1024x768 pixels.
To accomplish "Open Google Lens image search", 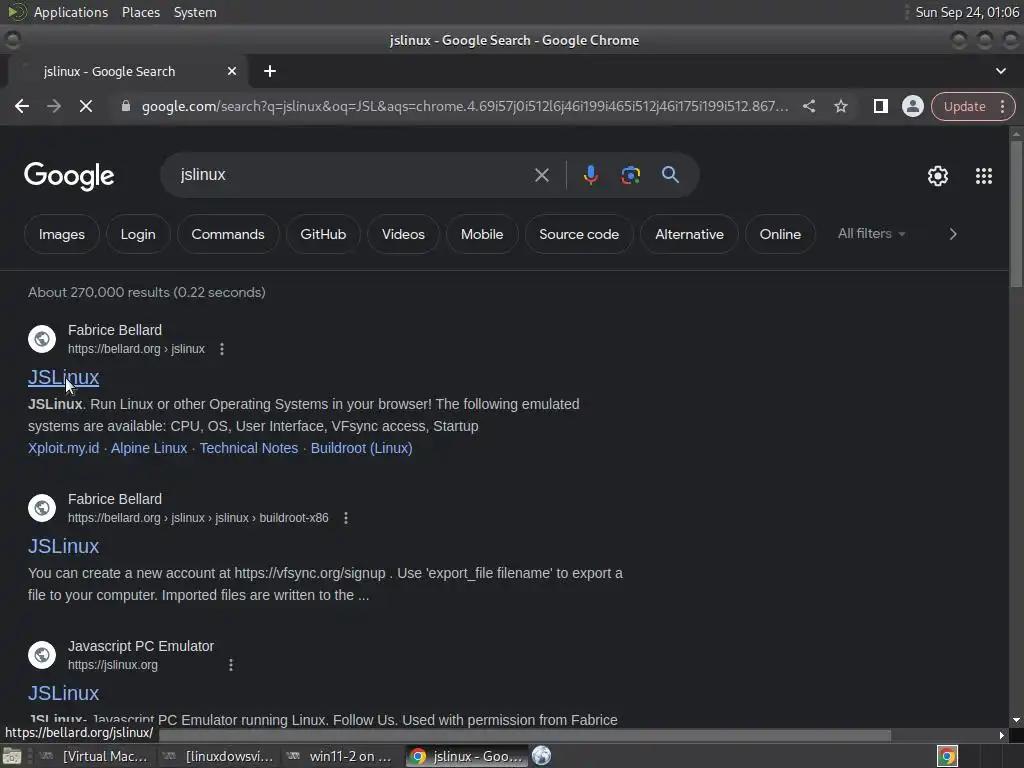I will tap(630, 175).
